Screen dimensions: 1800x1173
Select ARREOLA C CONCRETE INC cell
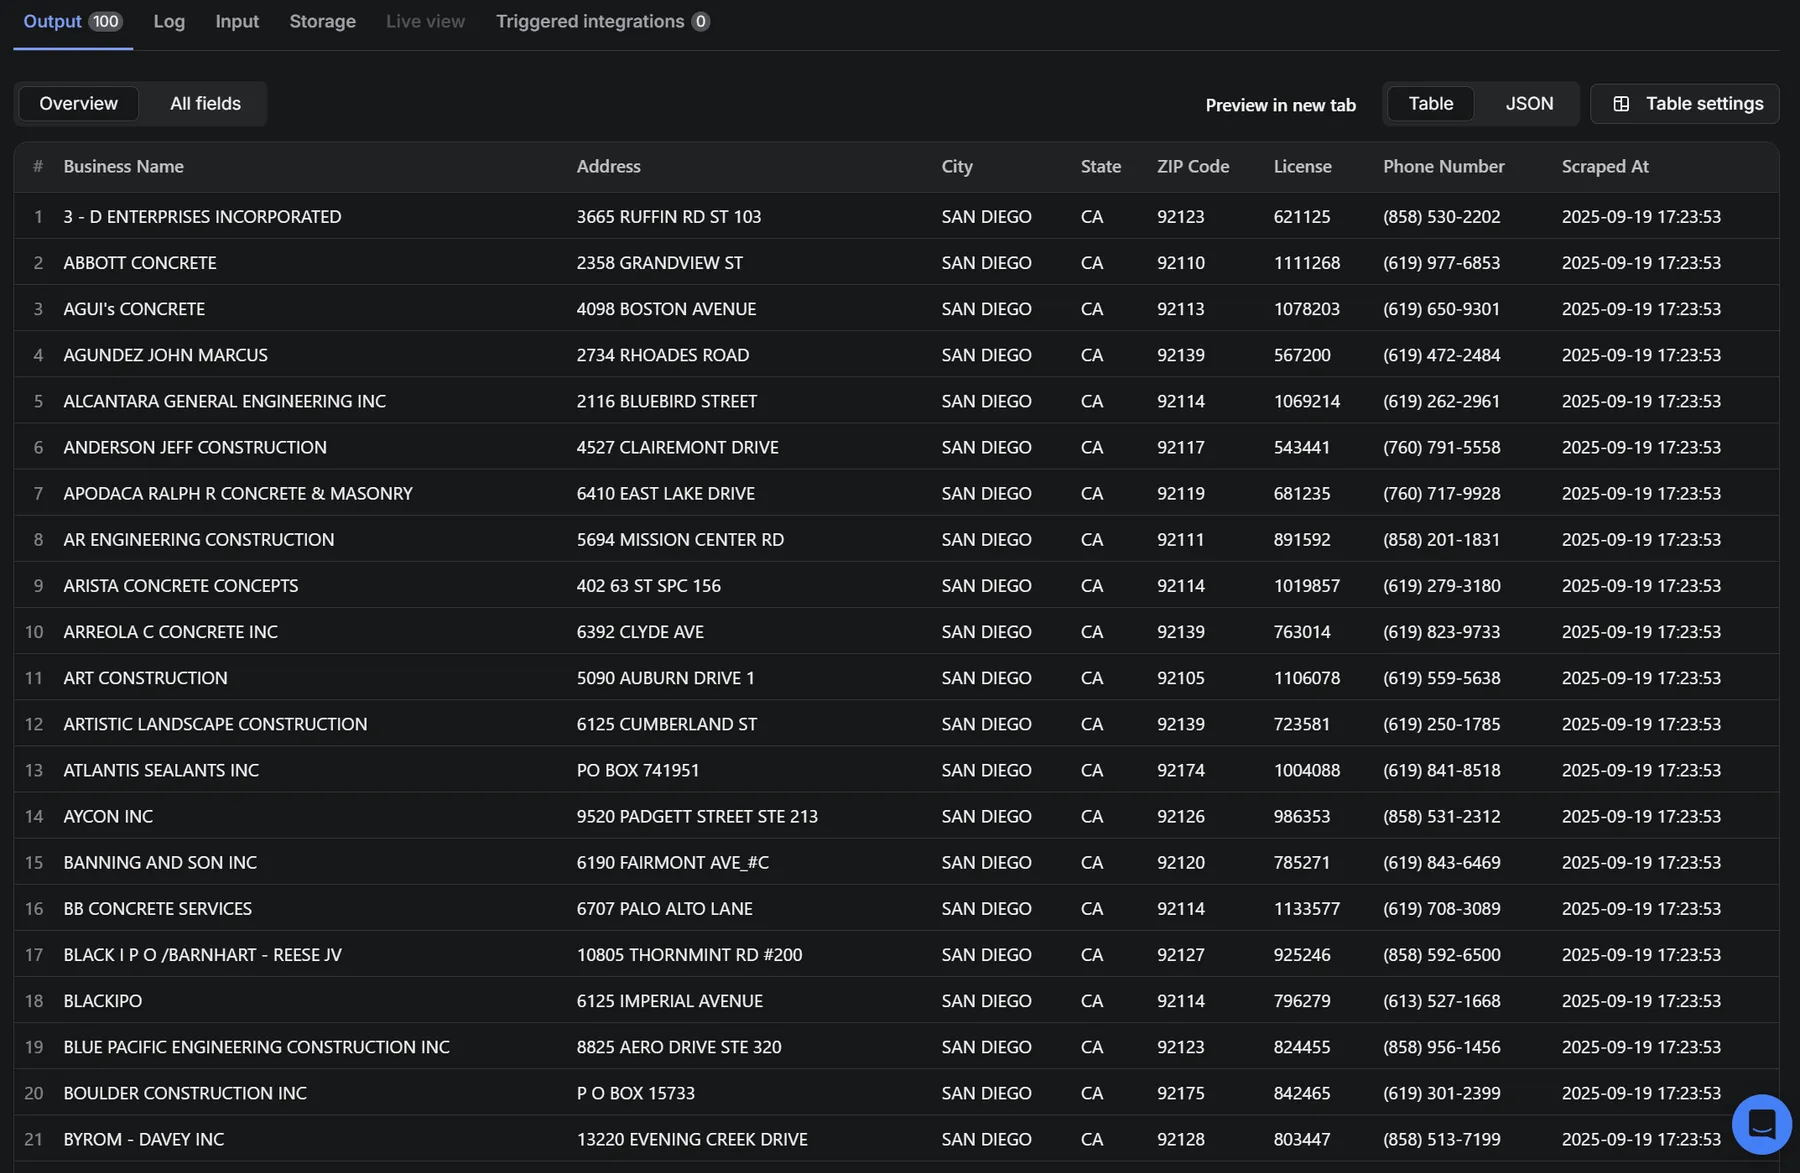pyautogui.click(x=170, y=631)
